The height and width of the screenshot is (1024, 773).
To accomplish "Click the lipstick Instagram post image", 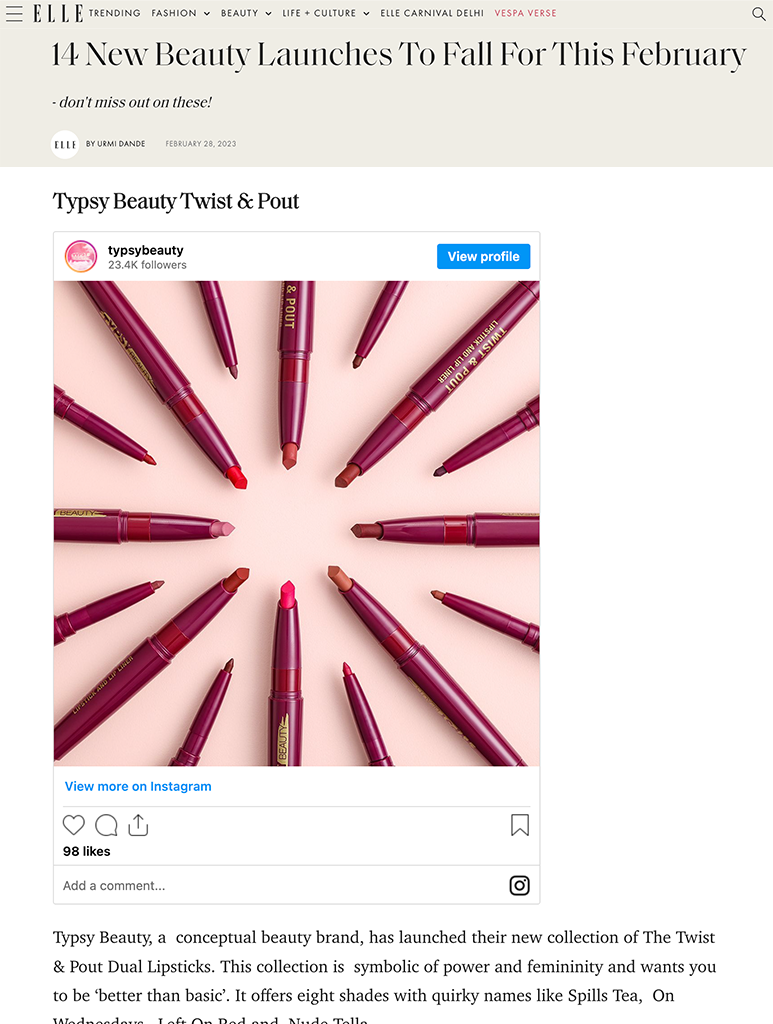I will (x=296, y=523).
